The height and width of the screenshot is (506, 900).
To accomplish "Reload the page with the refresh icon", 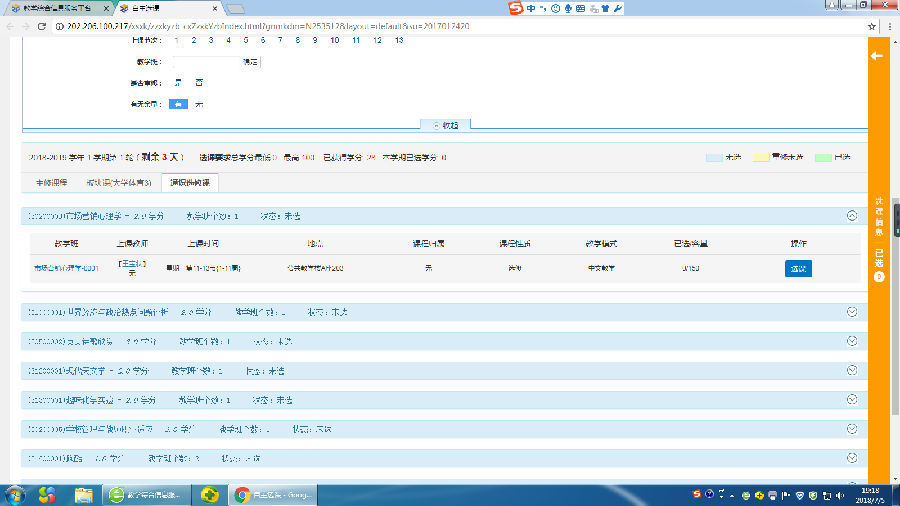I will coord(42,25).
